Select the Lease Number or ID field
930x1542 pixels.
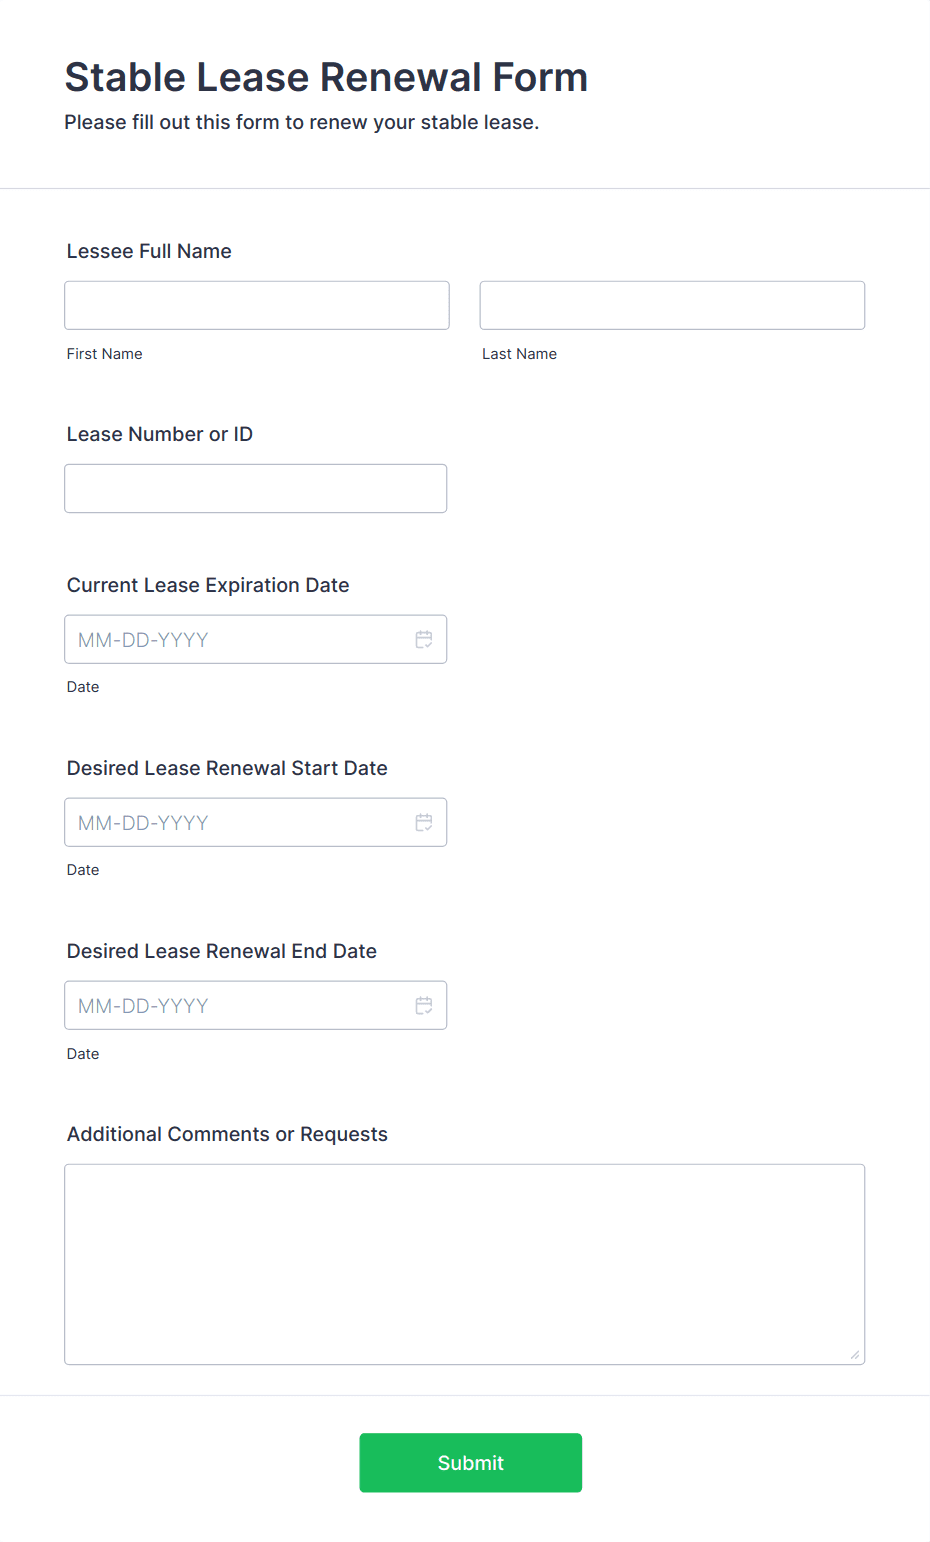(x=256, y=488)
